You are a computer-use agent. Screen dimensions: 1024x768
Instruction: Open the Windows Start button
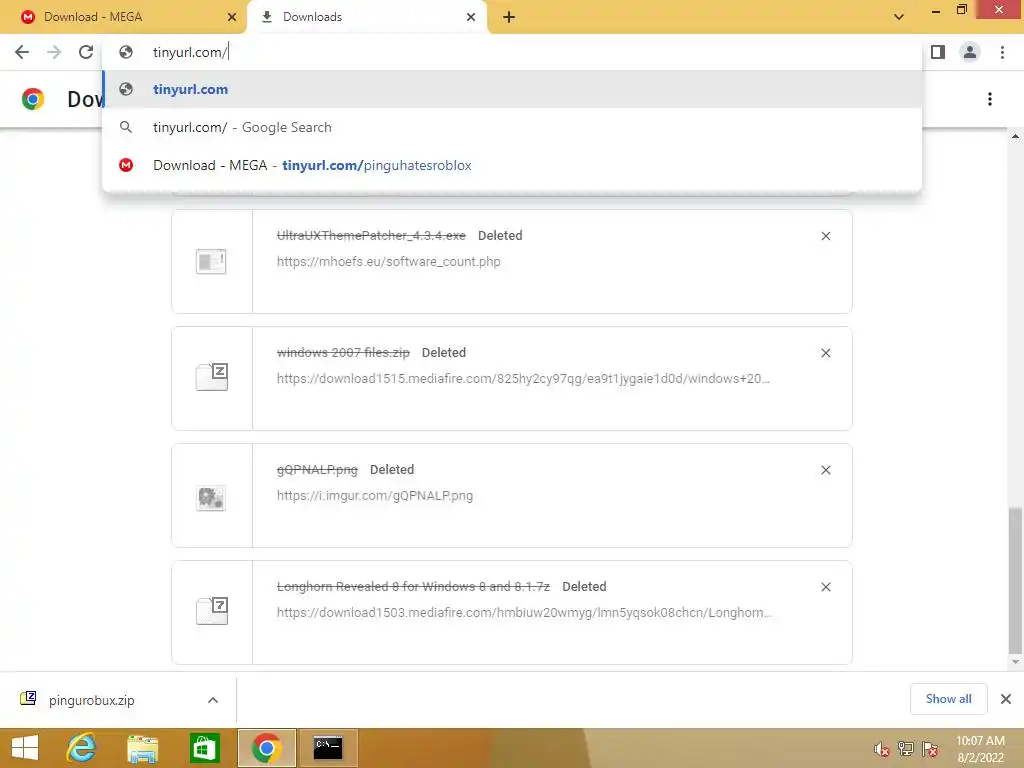[25, 748]
